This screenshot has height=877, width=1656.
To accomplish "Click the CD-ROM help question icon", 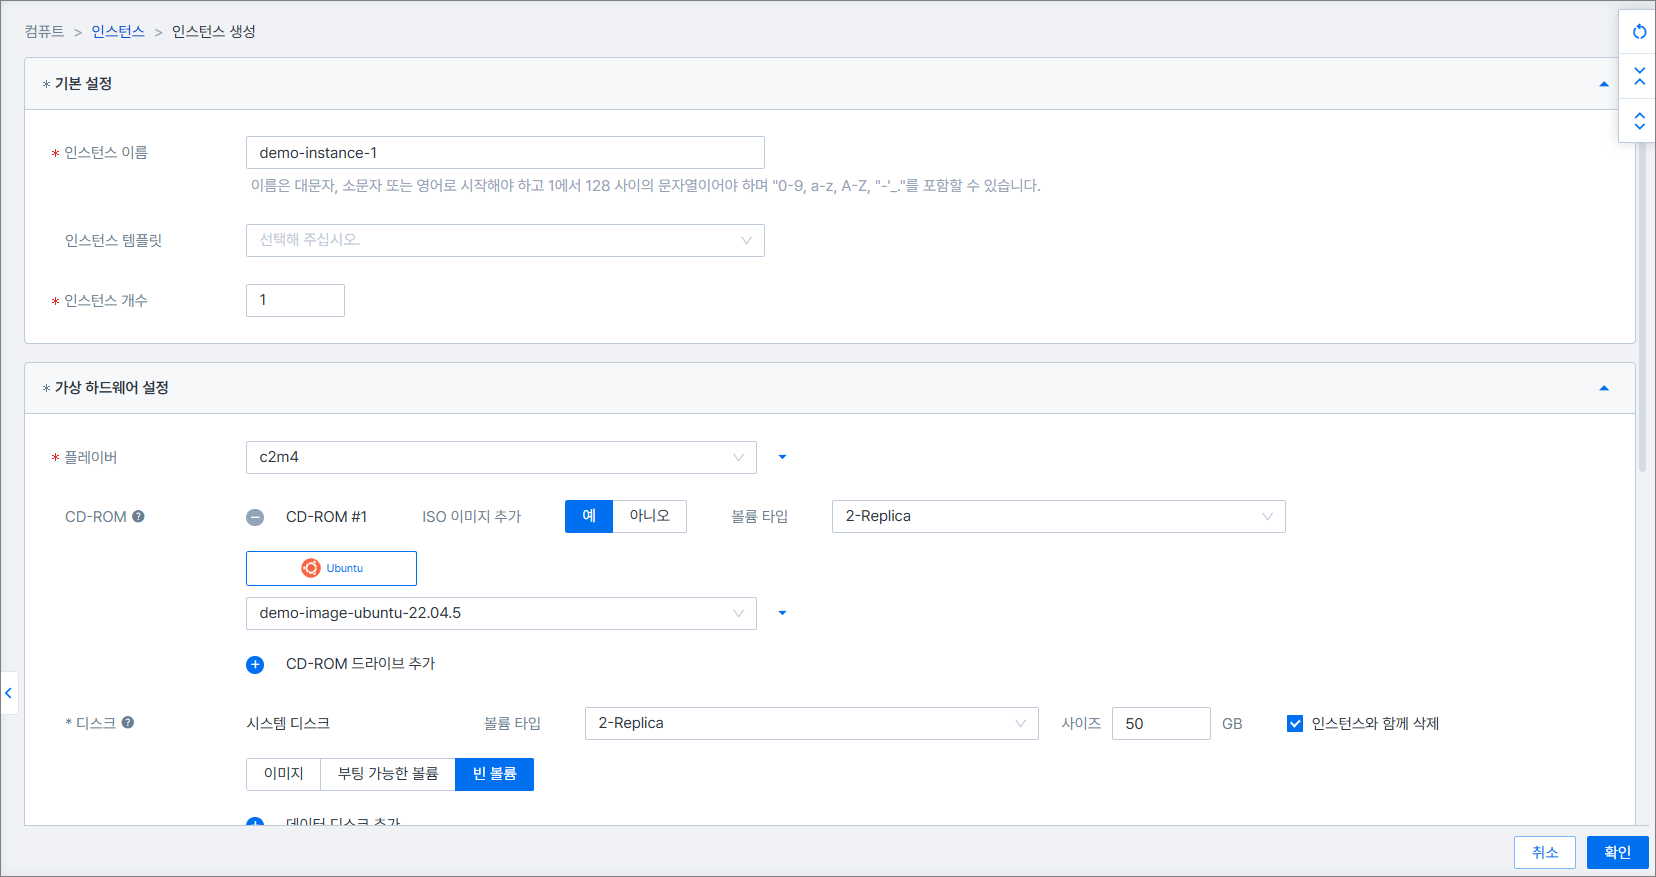I will [139, 516].
